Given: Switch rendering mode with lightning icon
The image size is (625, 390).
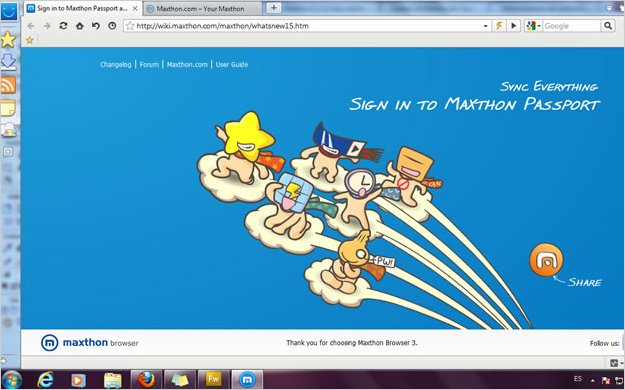Looking at the screenshot, I should point(499,26).
